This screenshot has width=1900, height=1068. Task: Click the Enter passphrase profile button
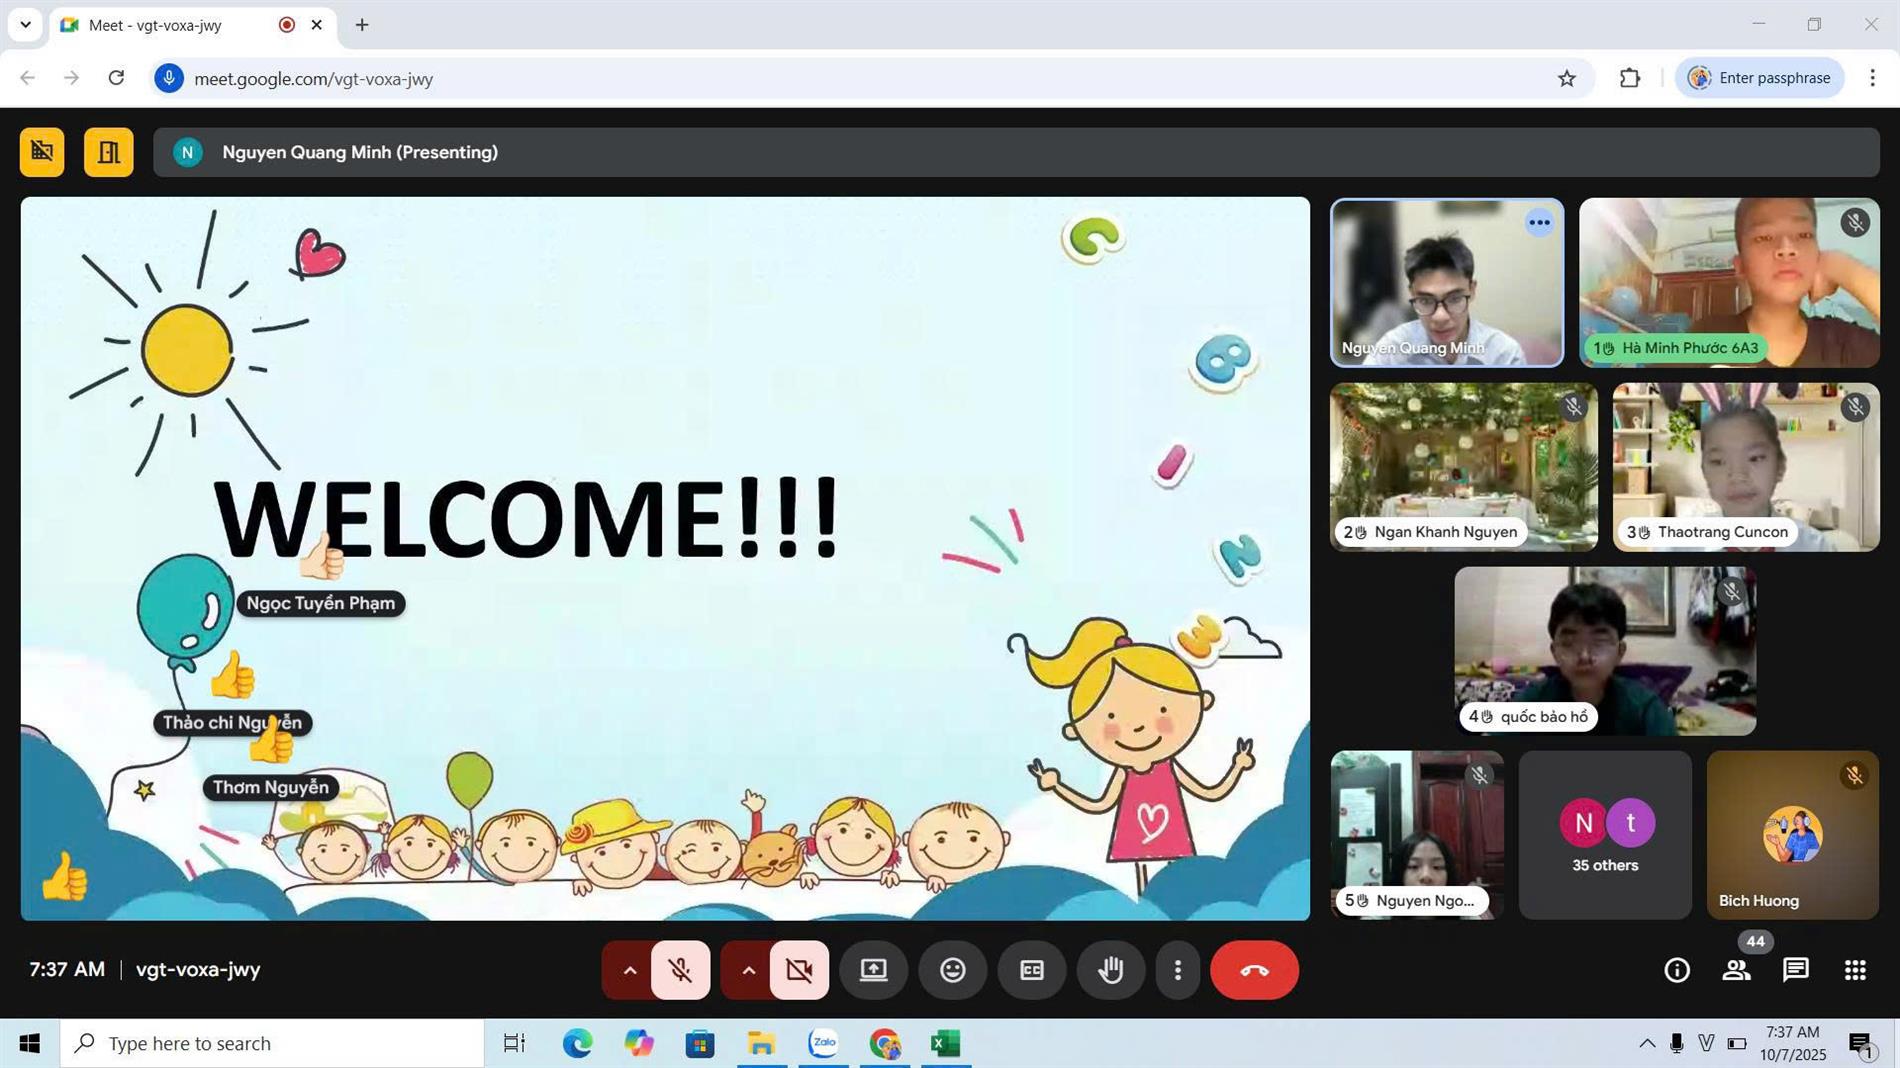(1759, 78)
